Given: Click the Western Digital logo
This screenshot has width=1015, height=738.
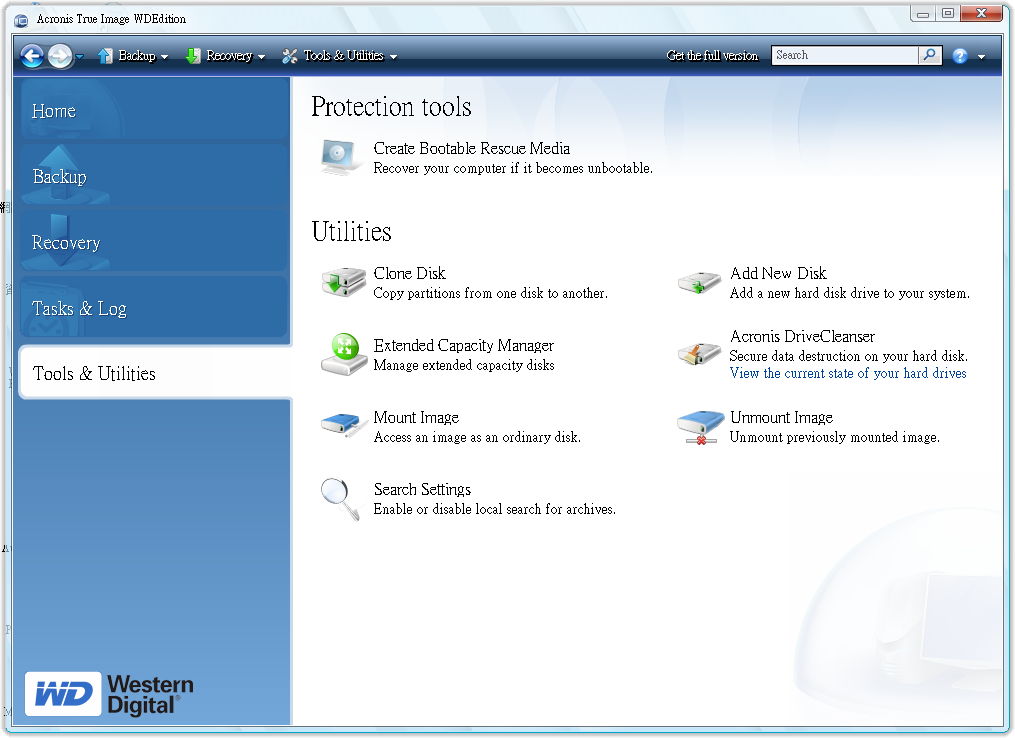Looking at the screenshot, I should (109, 694).
